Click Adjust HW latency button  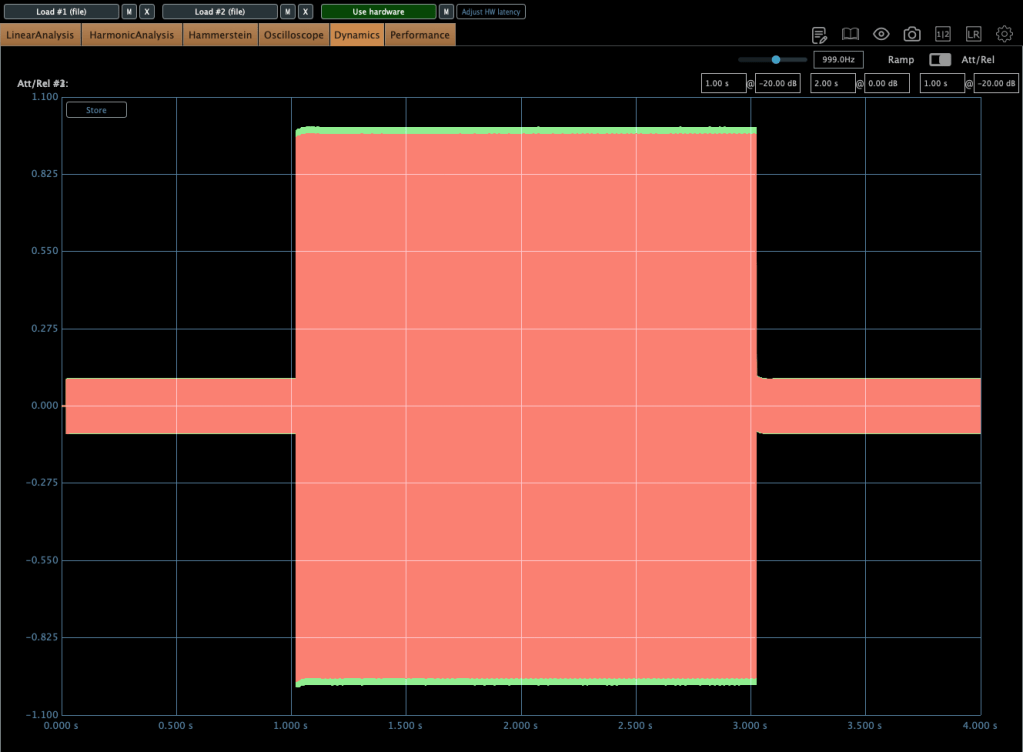coord(491,12)
